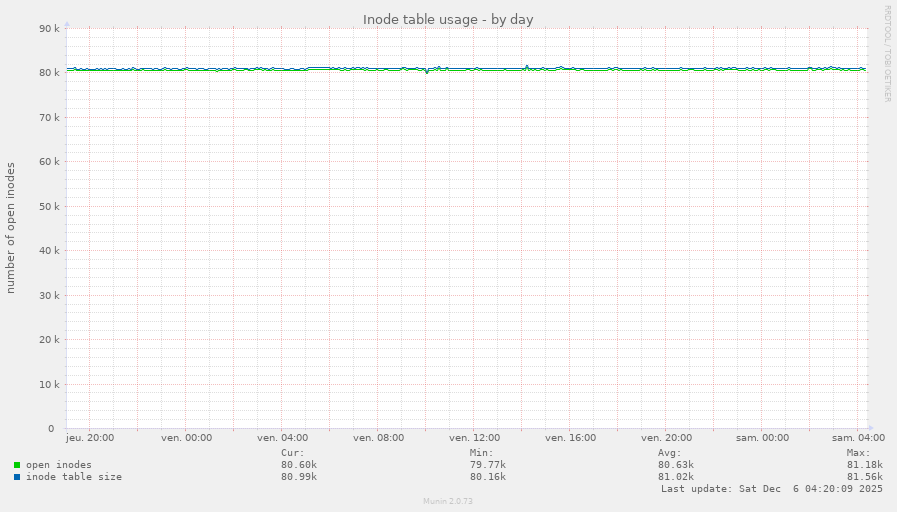This screenshot has width=897, height=512.
Task: Click the 'Cur:' column header
Action: pos(293,453)
